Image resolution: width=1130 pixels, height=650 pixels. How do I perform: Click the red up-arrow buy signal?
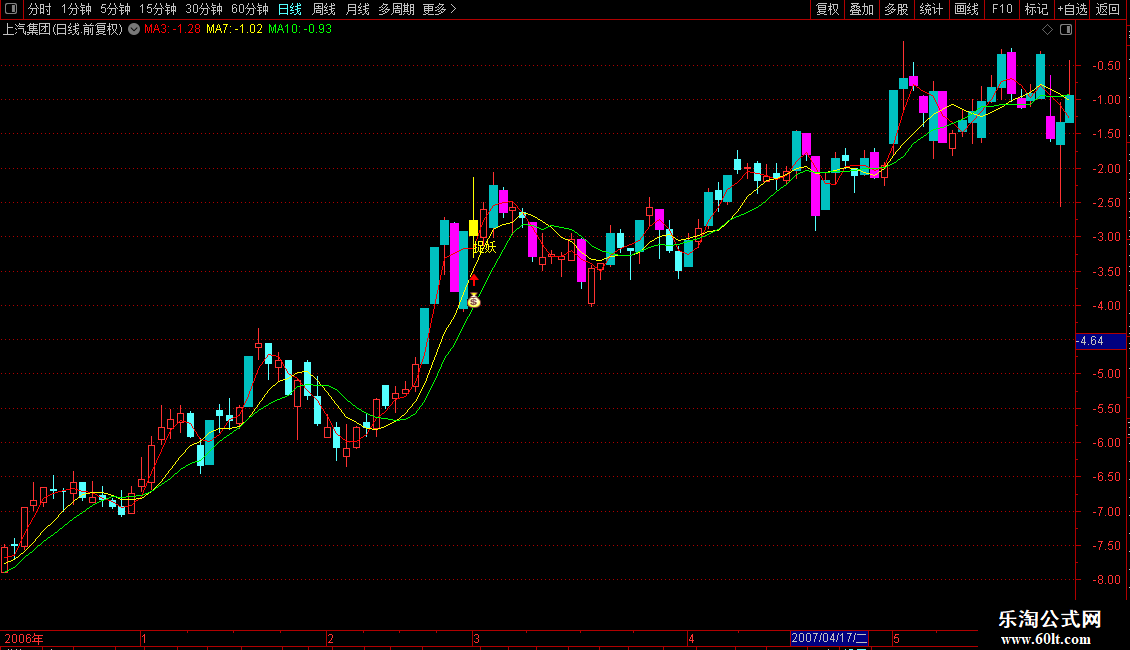point(474,280)
